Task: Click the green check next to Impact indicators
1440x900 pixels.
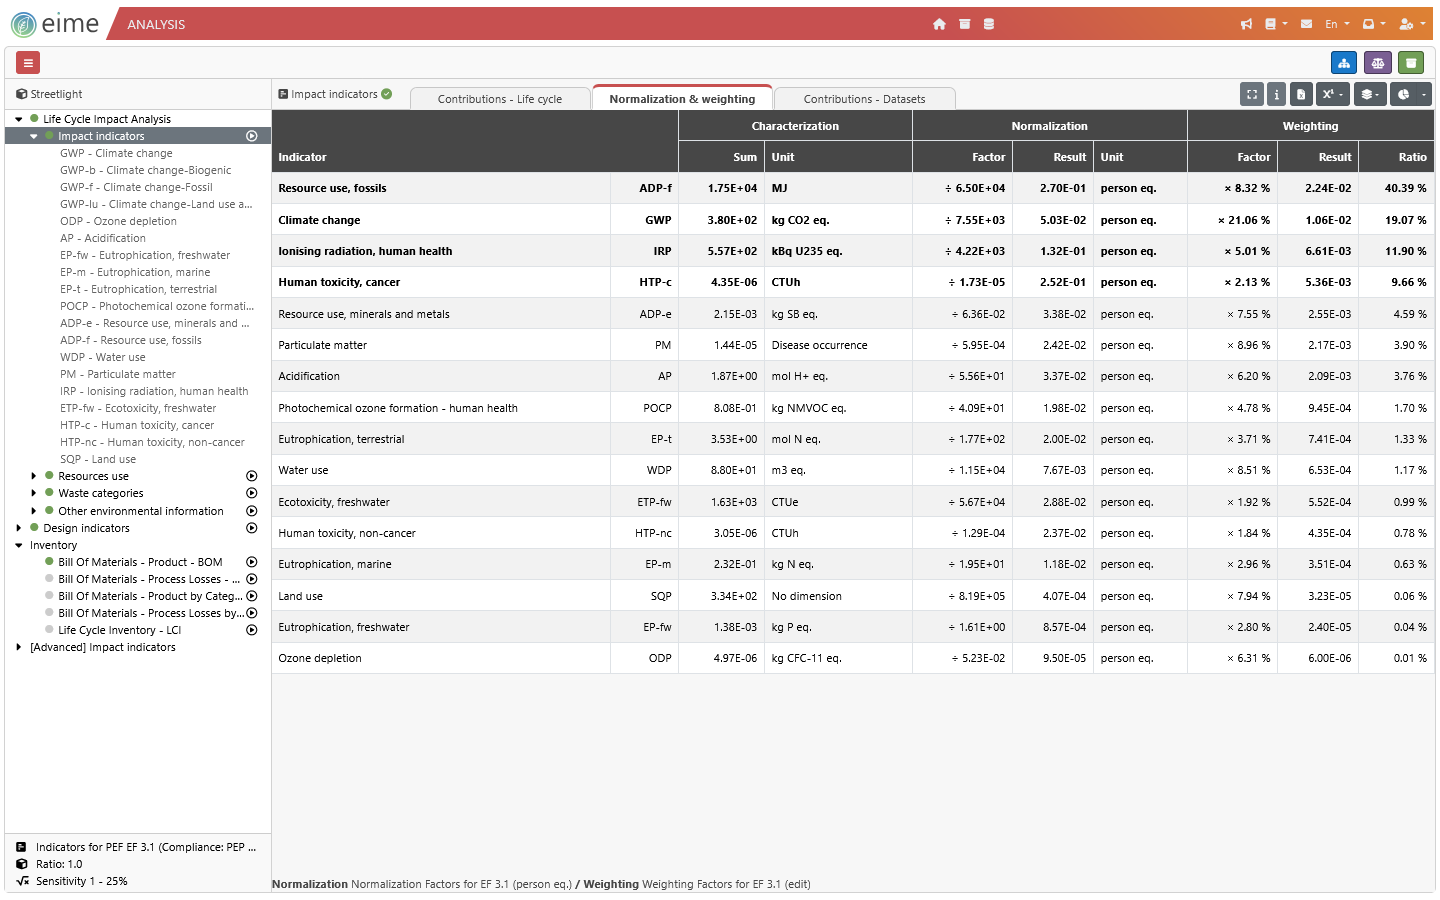Action: [386, 94]
